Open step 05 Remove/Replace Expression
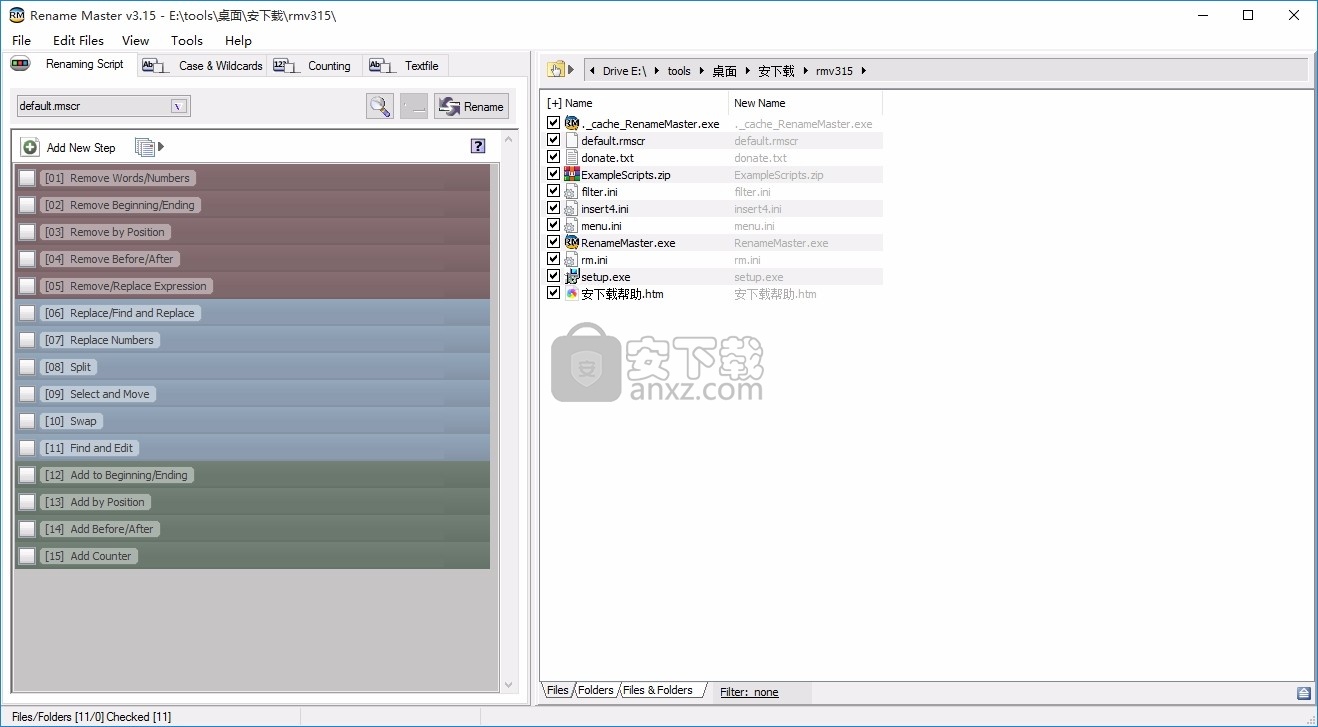The image size is (1318, 727). 126,286
